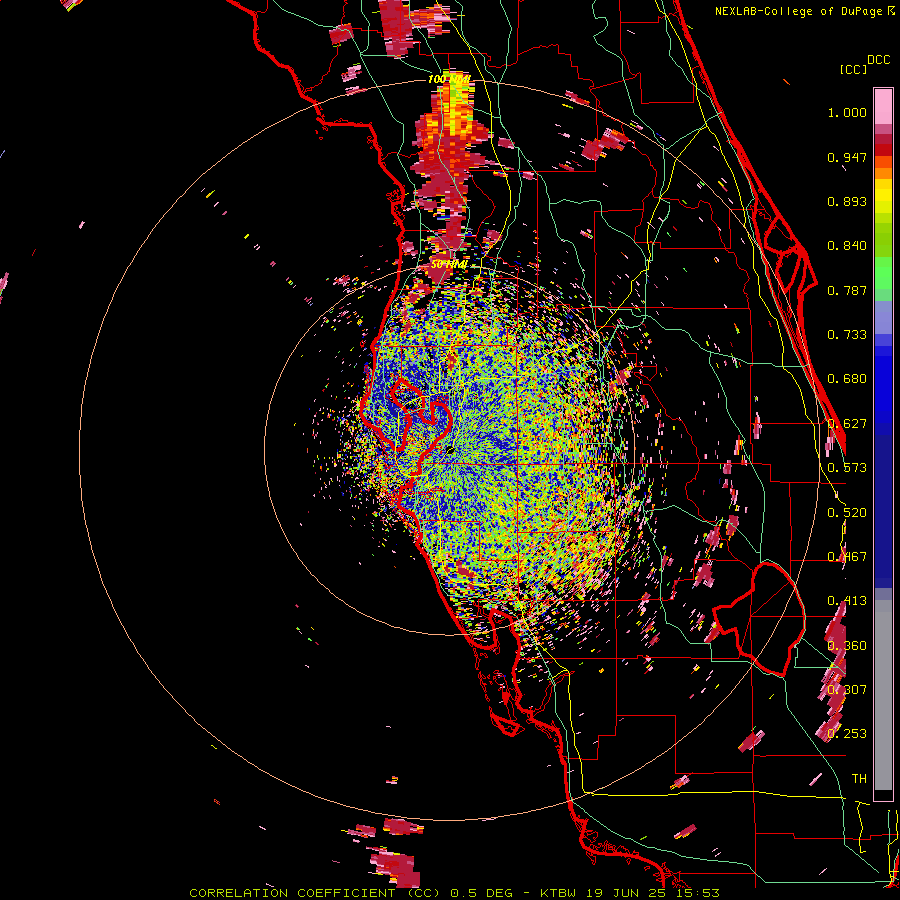Select the 0.947 color scale value
900x900 pixels.
point(847,157)
